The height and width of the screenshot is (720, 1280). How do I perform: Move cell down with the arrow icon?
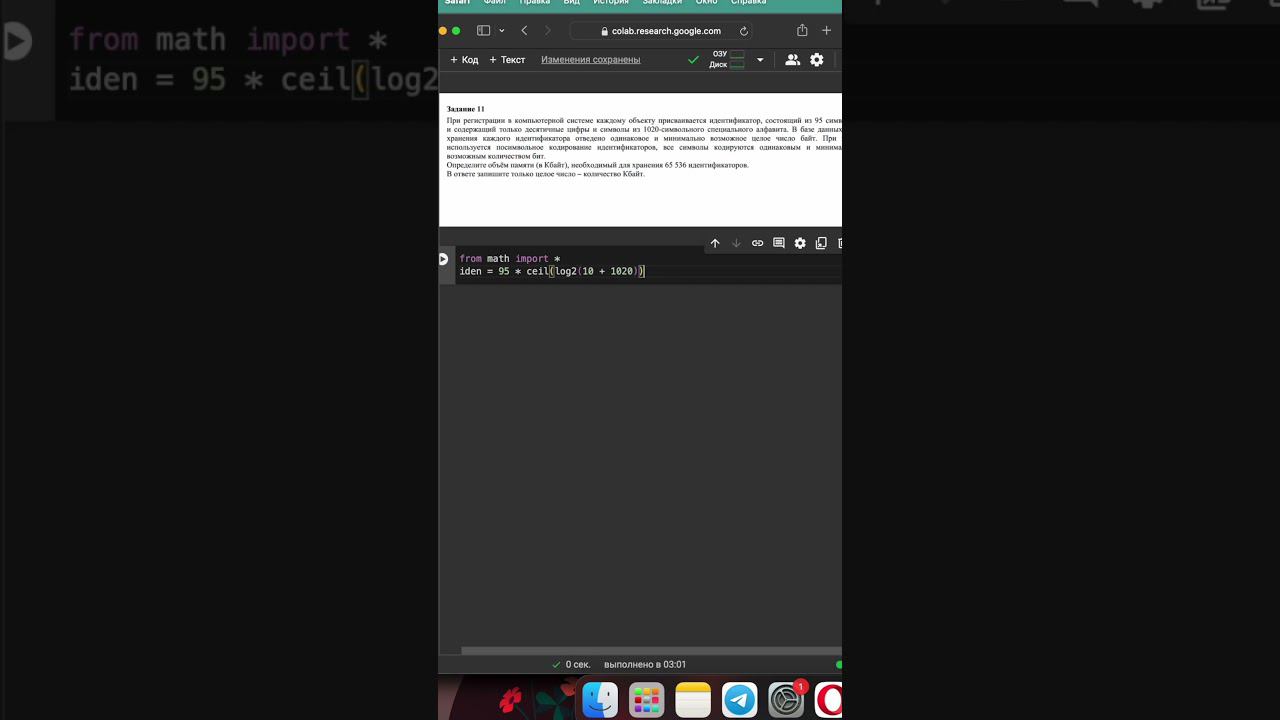(x=736, y=243)
